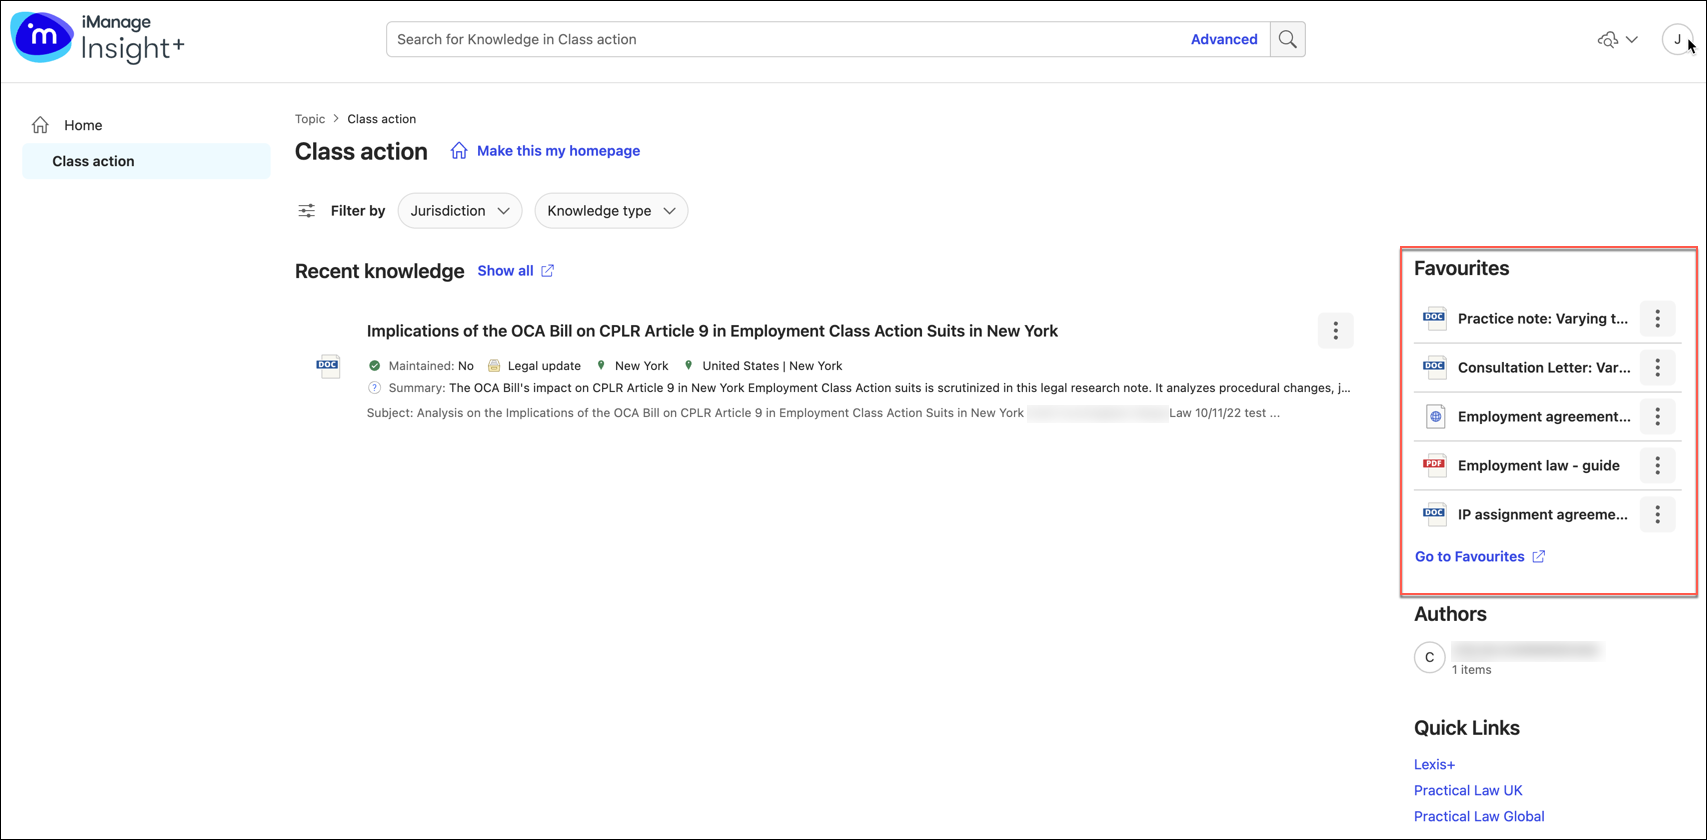The width and height of the screenshot is (1707, 840).
Task: Click Show all recent knowledge link
Action: [x=505, y=271]
